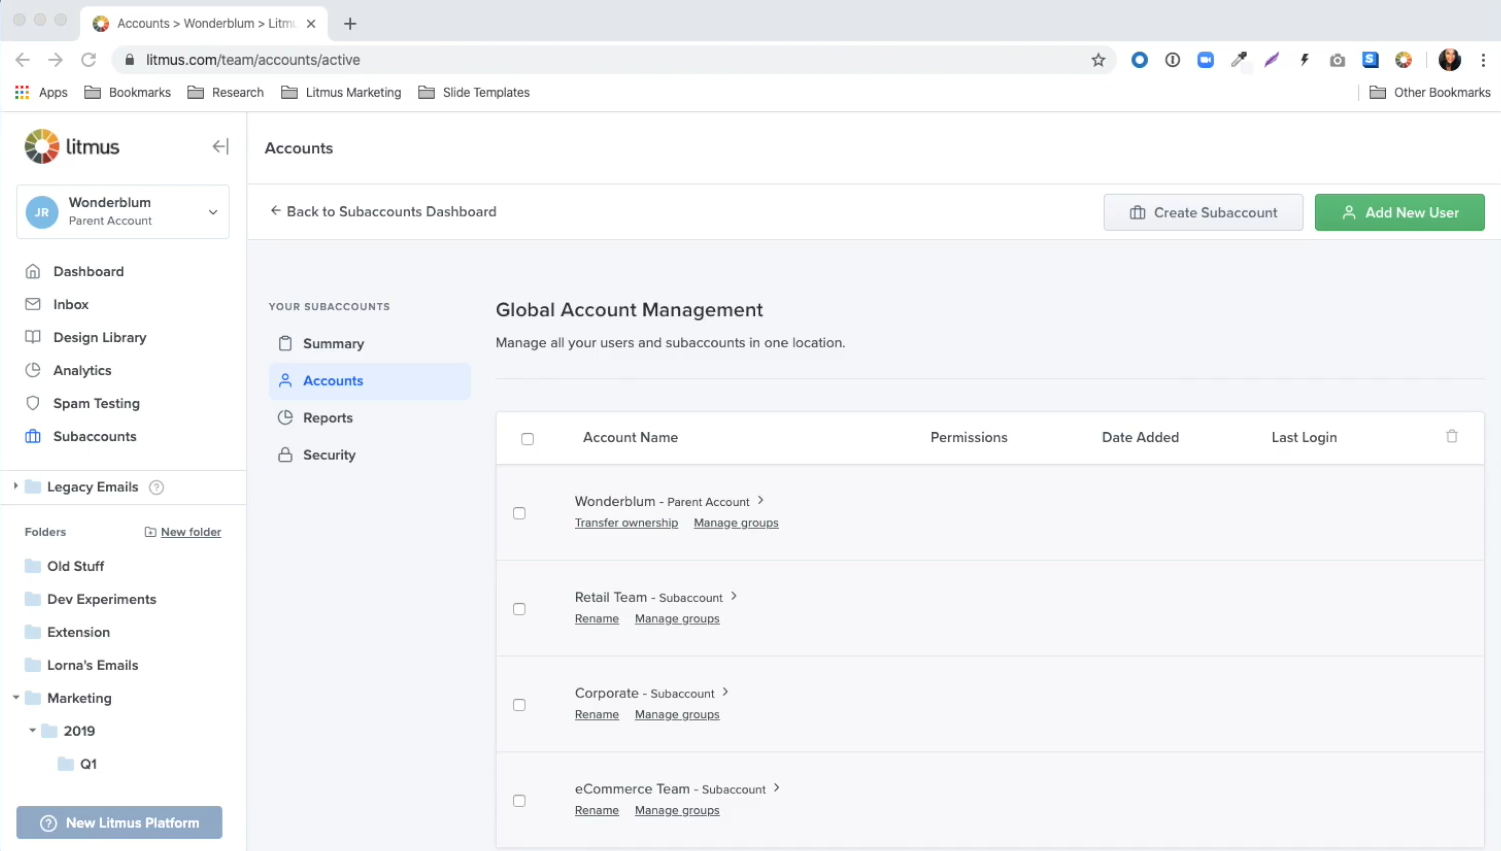Tick the checkbox next to Retail Team
This screenshot has width=1501, height=851.
519,608
